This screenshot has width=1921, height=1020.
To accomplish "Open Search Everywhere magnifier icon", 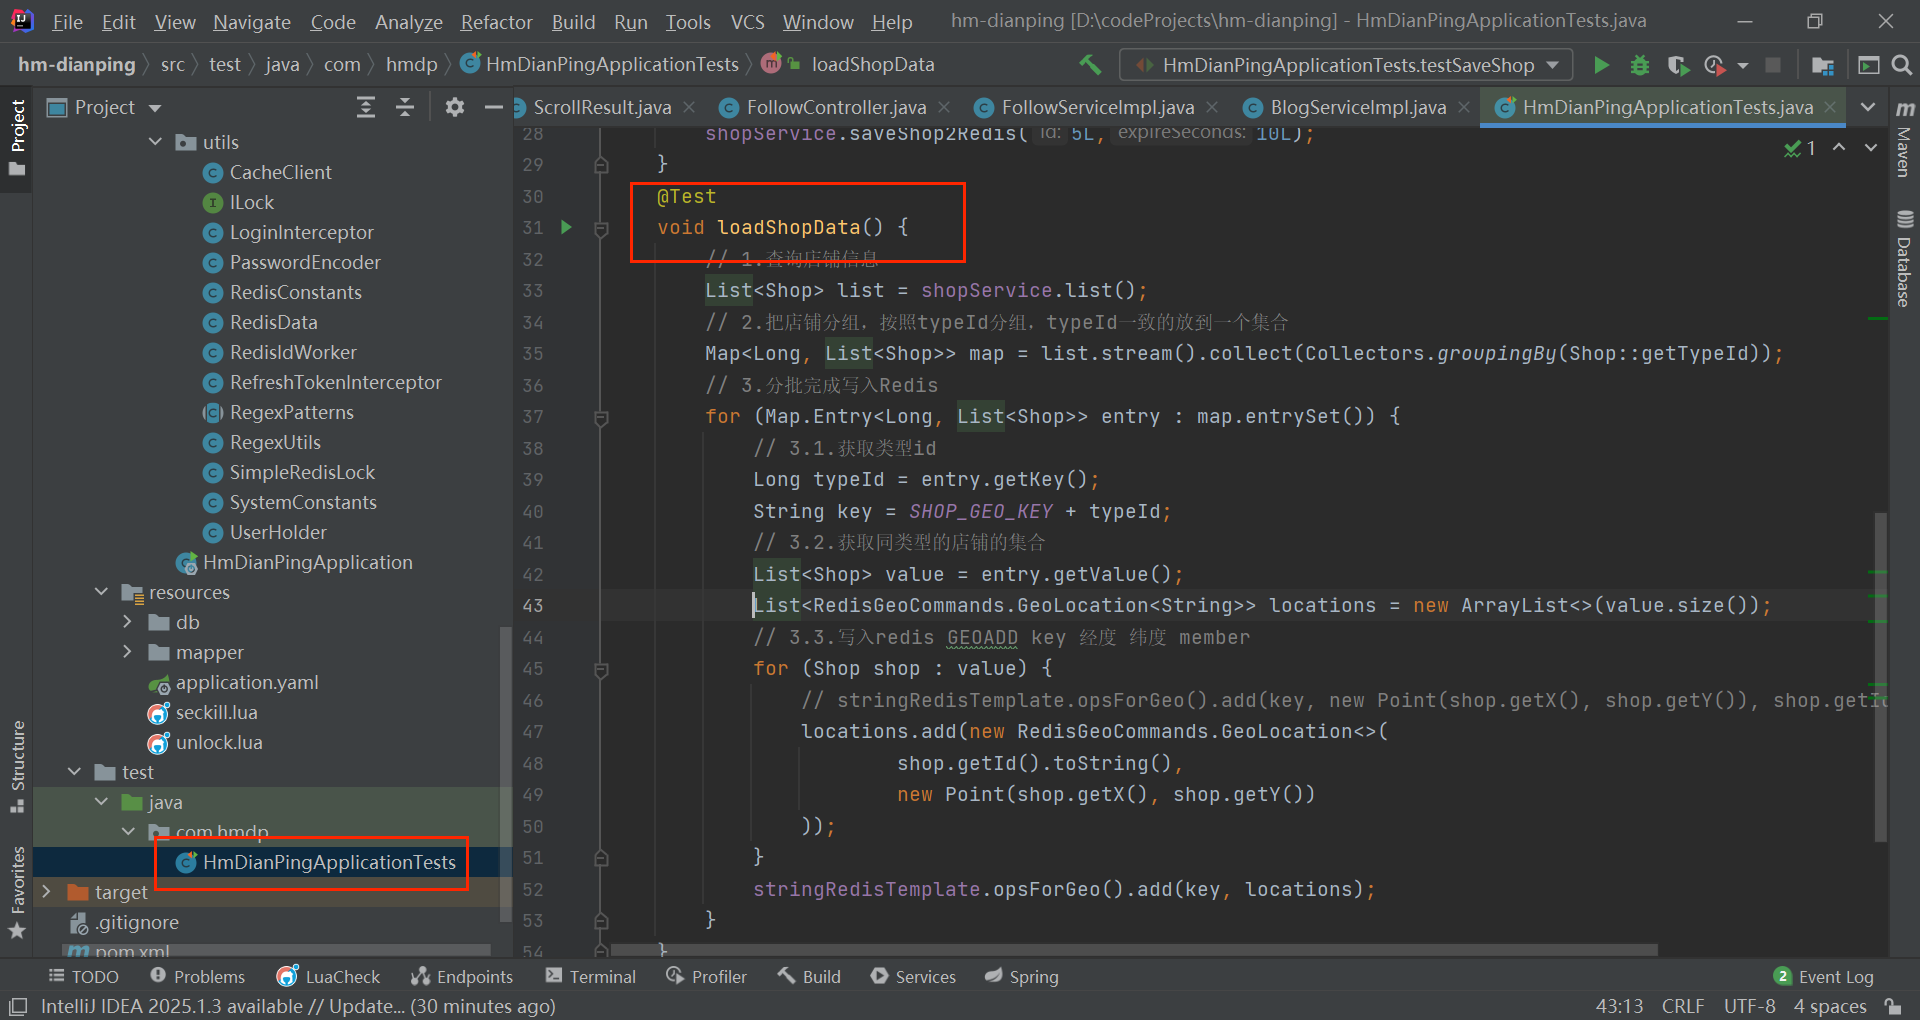I will tap(1902, 65).
